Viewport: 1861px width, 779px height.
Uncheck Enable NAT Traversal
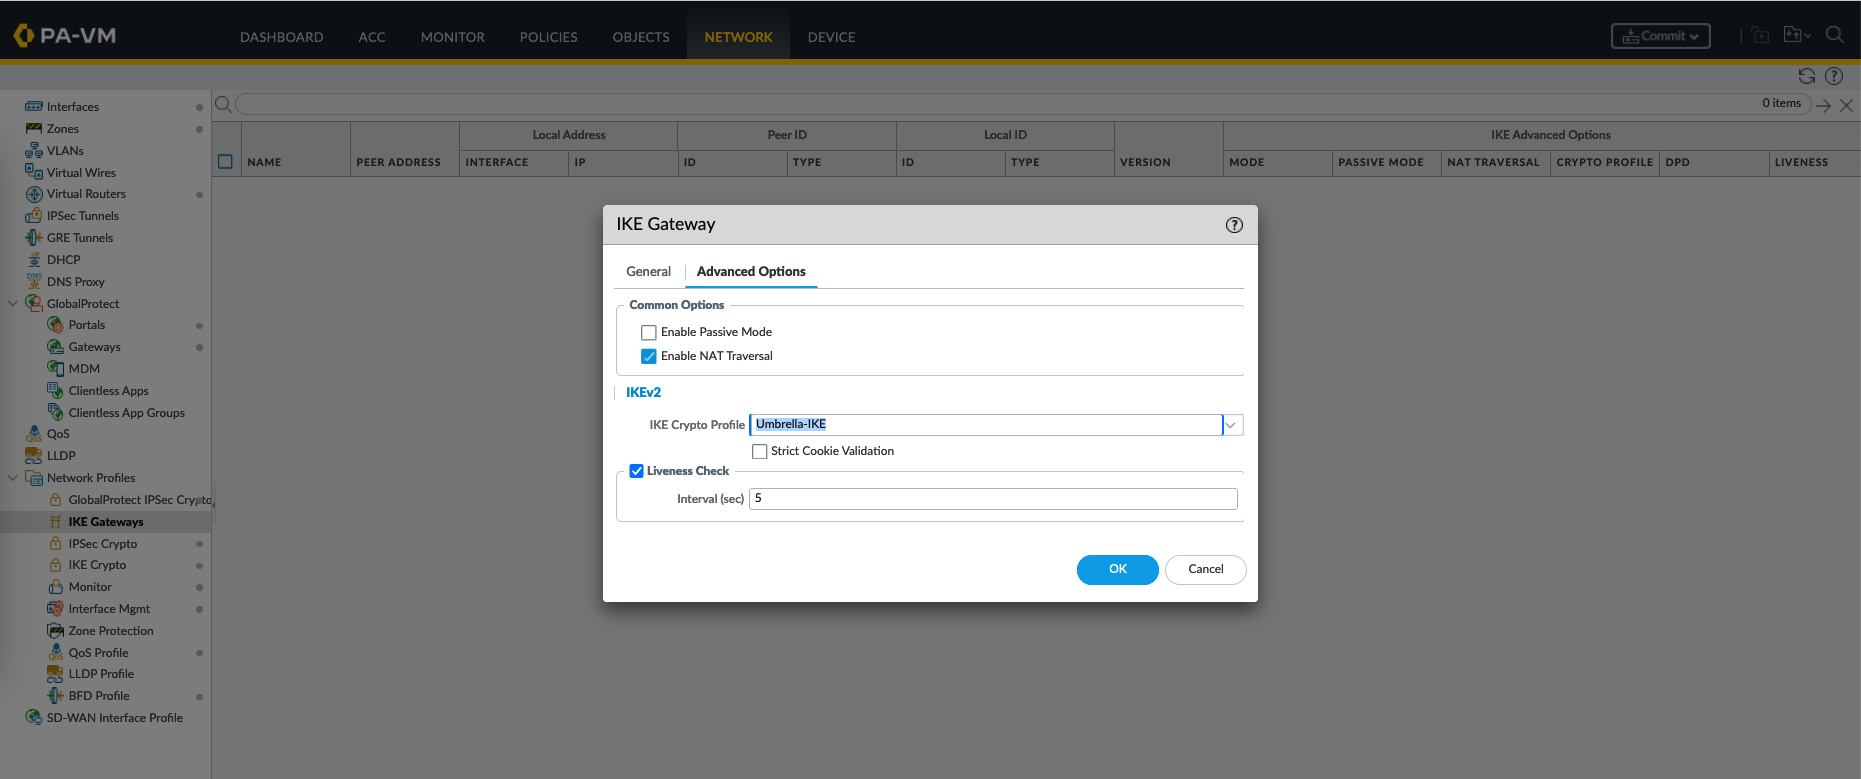coord(649,357)
